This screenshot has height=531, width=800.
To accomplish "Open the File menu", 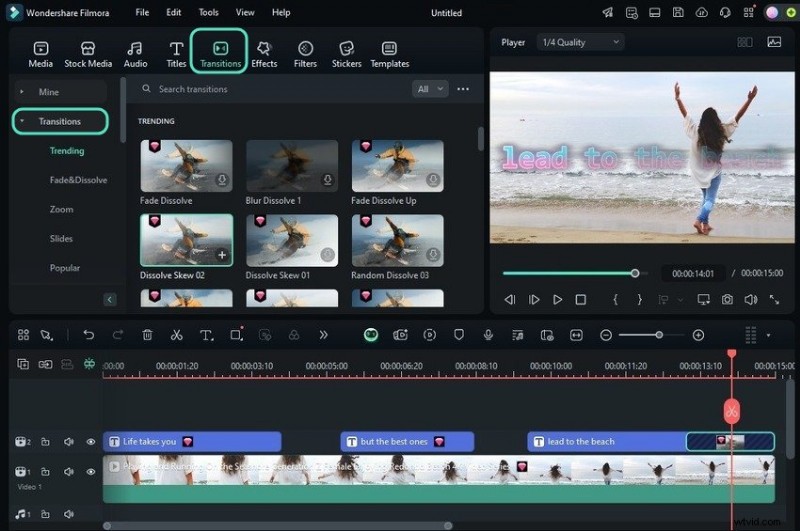I will 142,12.
